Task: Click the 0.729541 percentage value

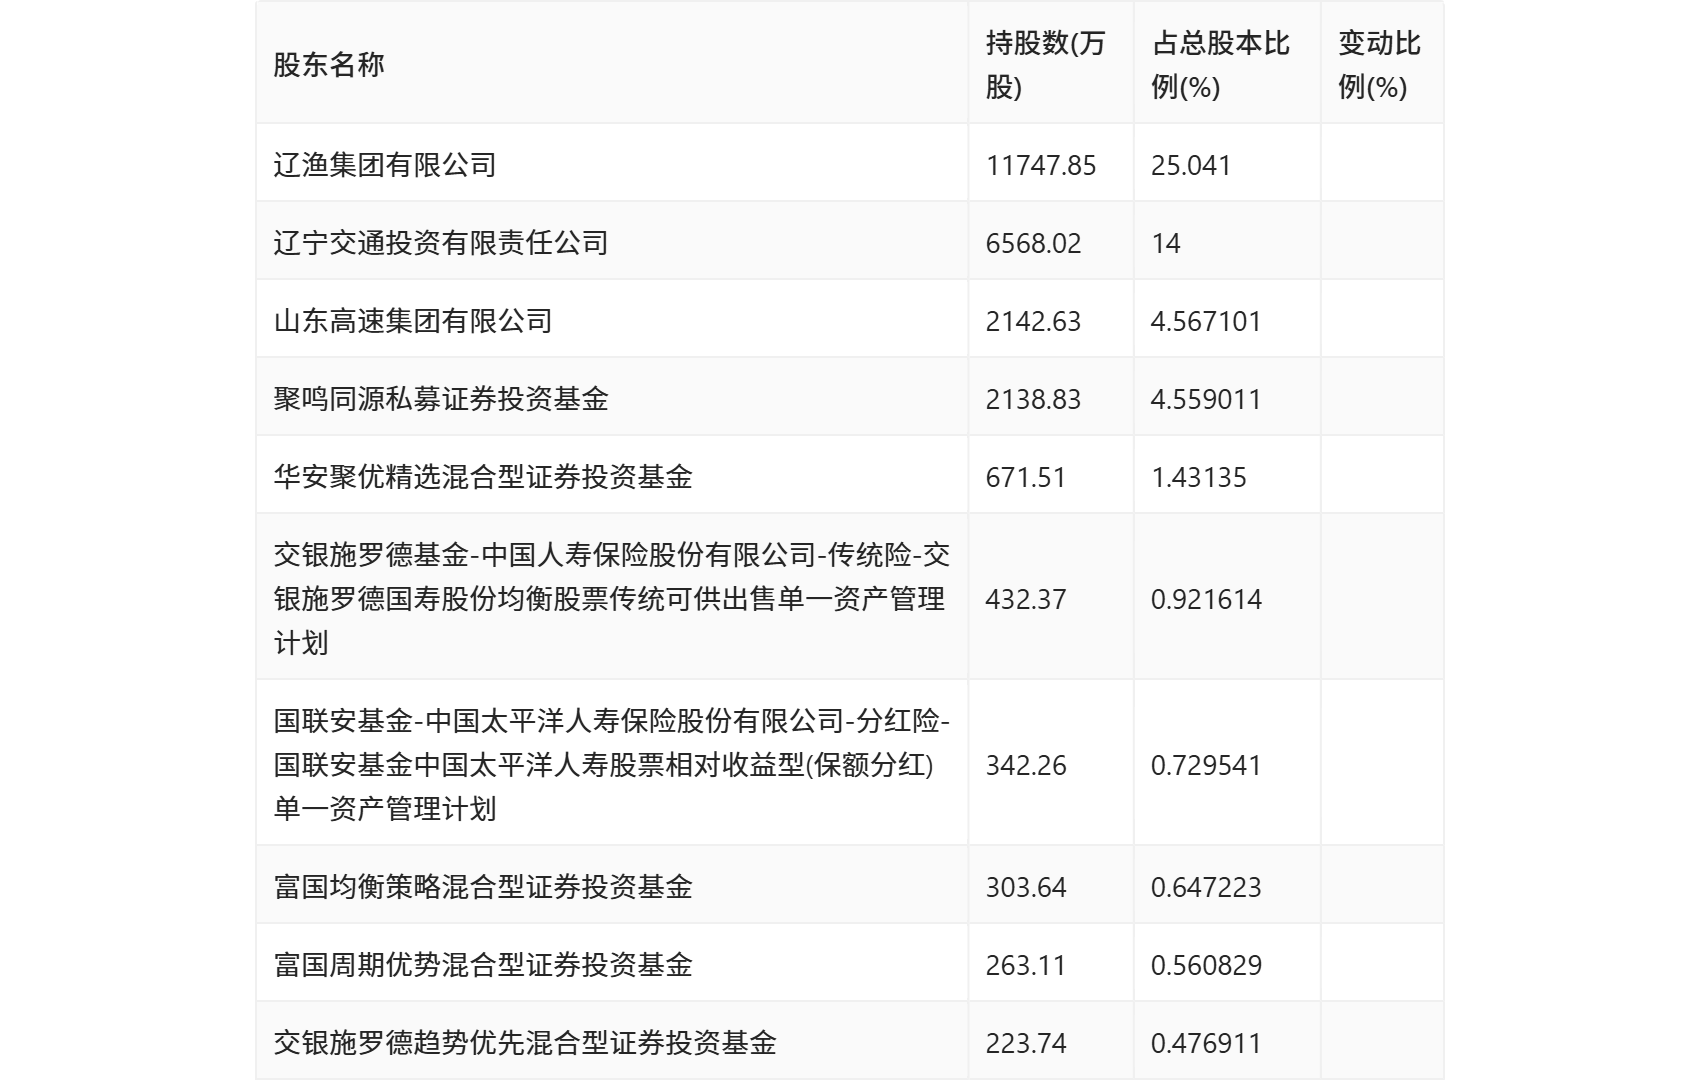Action: point(1206,765)
